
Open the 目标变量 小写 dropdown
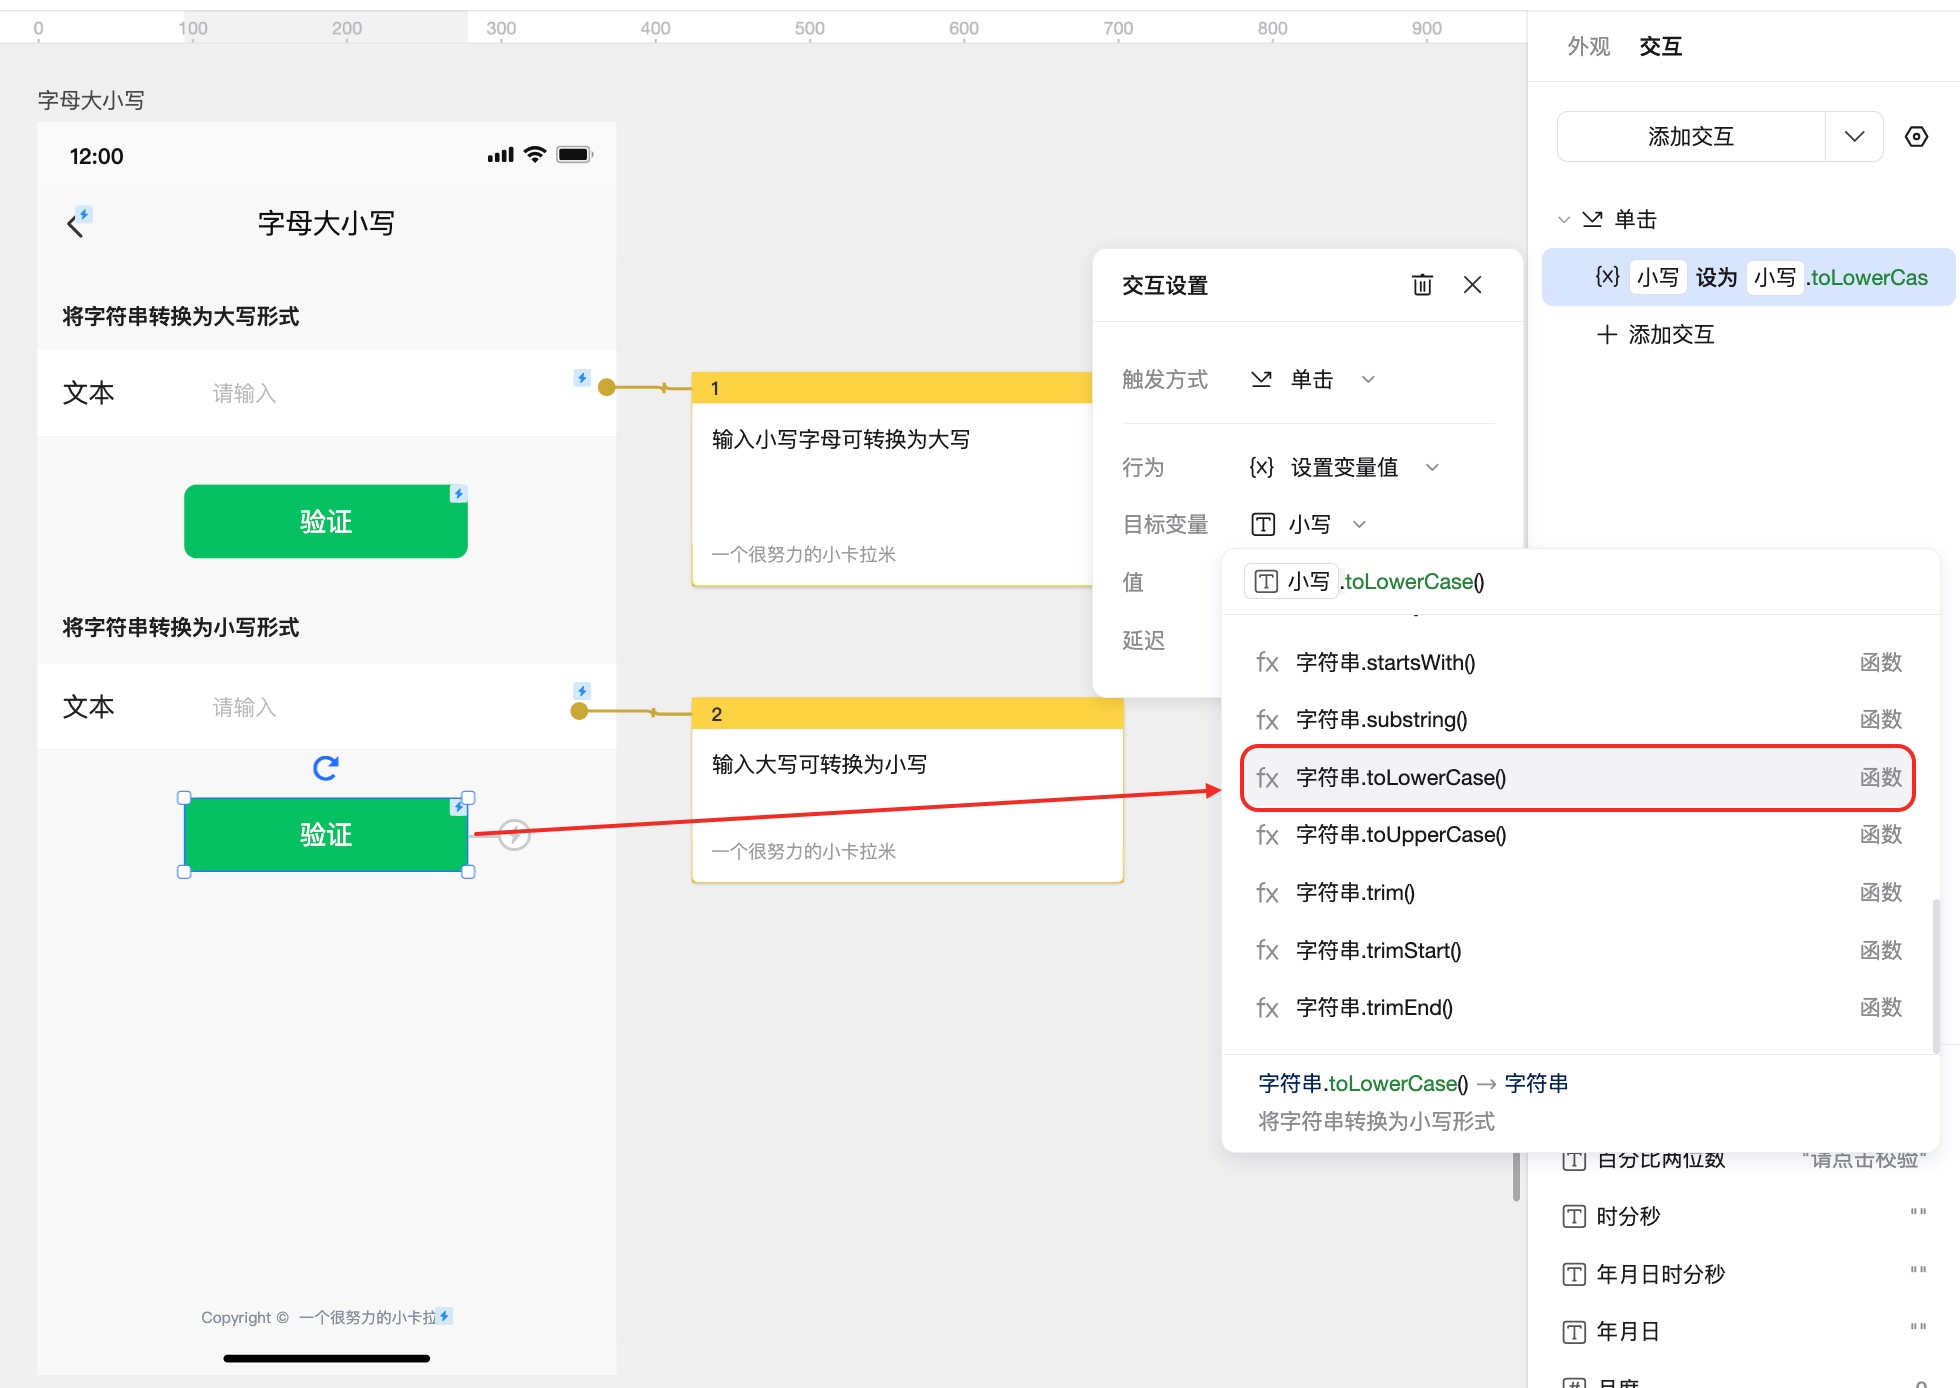pos(1359,524)
